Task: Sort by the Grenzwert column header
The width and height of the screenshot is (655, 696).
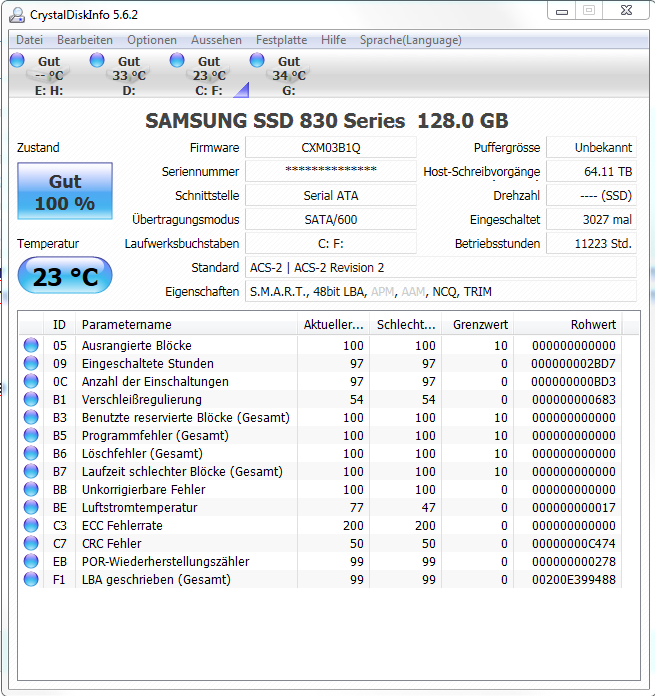Action: (x=478, y=324)
